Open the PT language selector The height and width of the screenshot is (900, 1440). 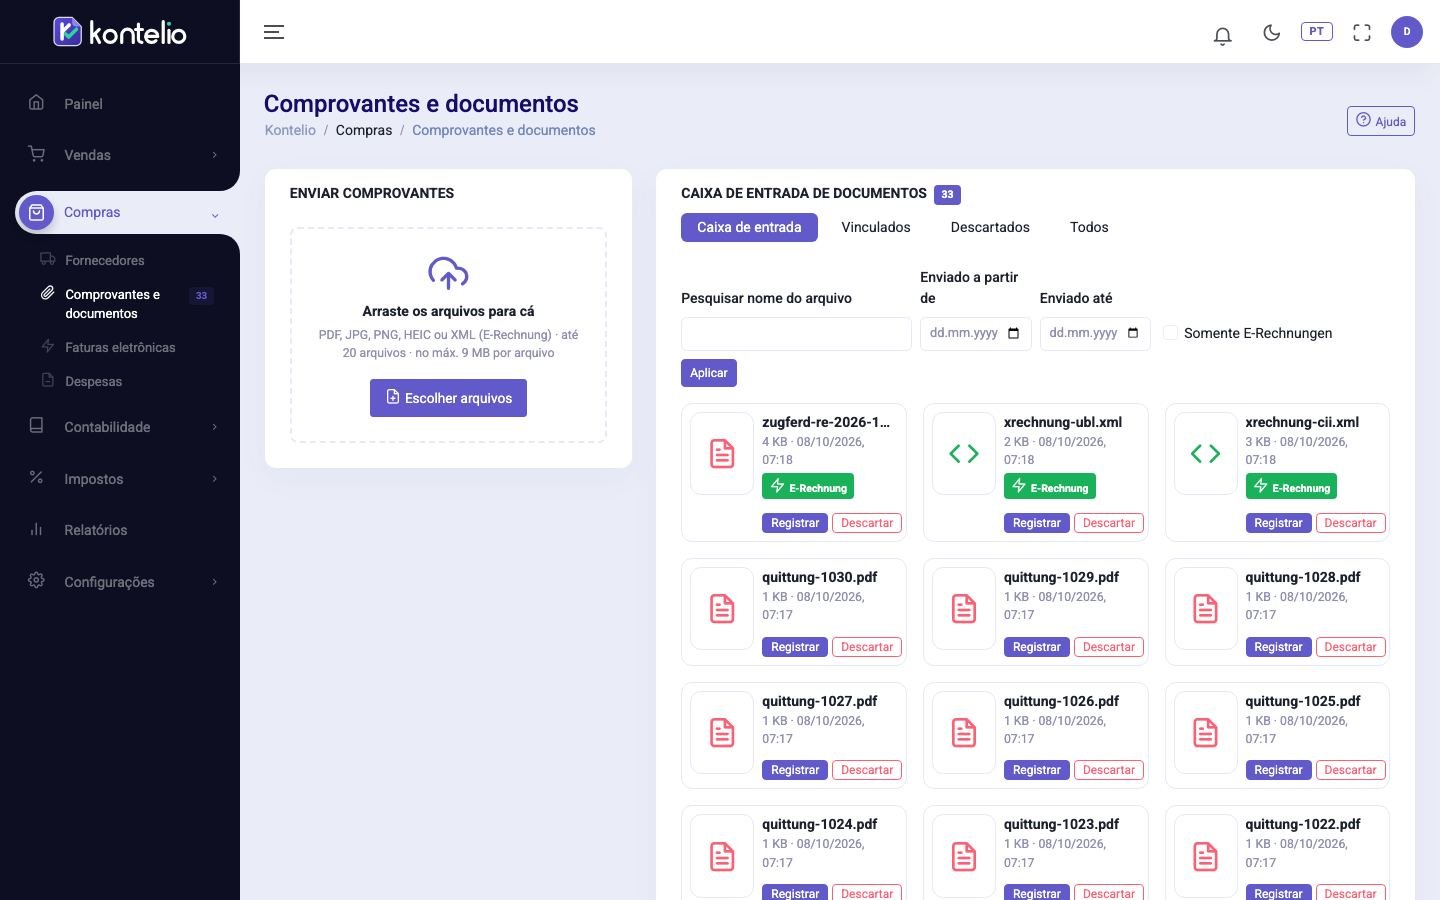pos(1316,32)
